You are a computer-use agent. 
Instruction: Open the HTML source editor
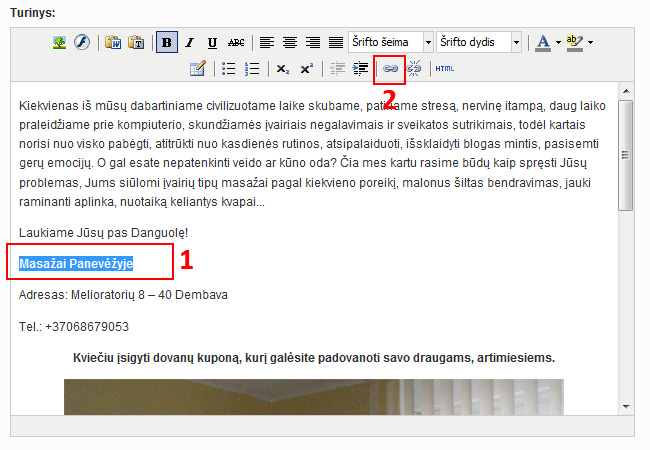tap(445, 69)
